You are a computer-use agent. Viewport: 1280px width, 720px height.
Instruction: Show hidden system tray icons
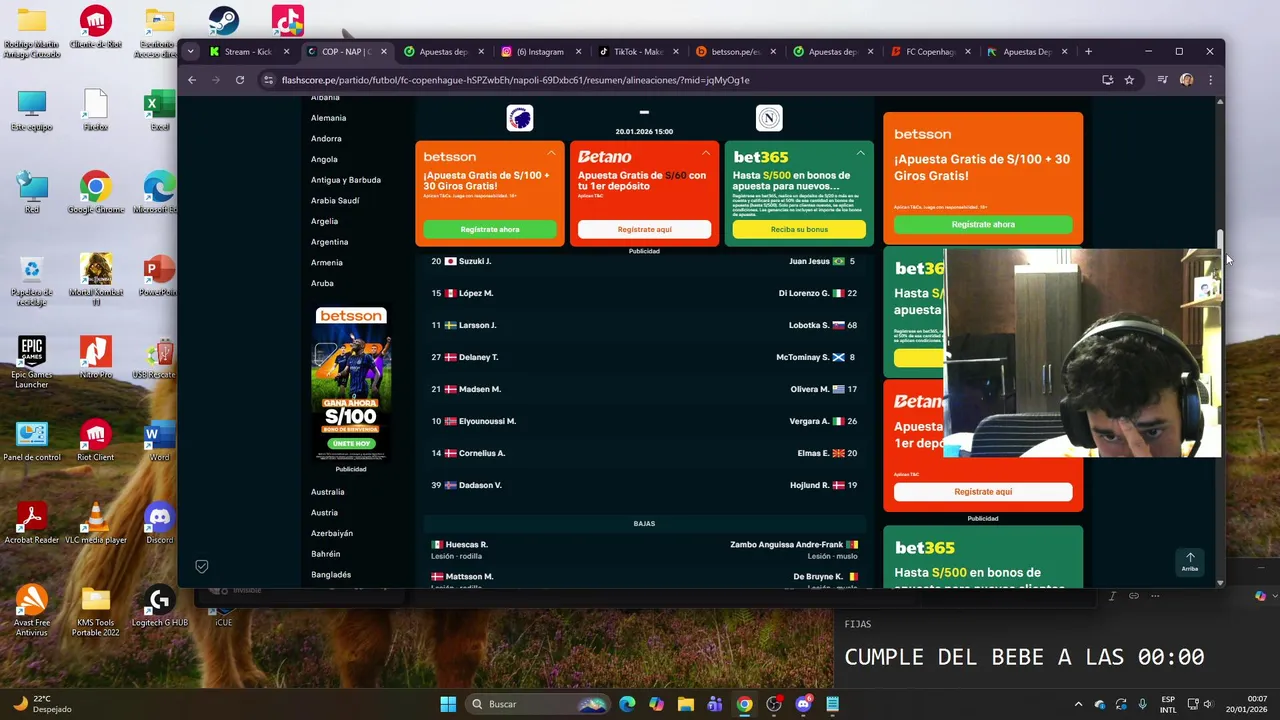(x=1078, y=704)
